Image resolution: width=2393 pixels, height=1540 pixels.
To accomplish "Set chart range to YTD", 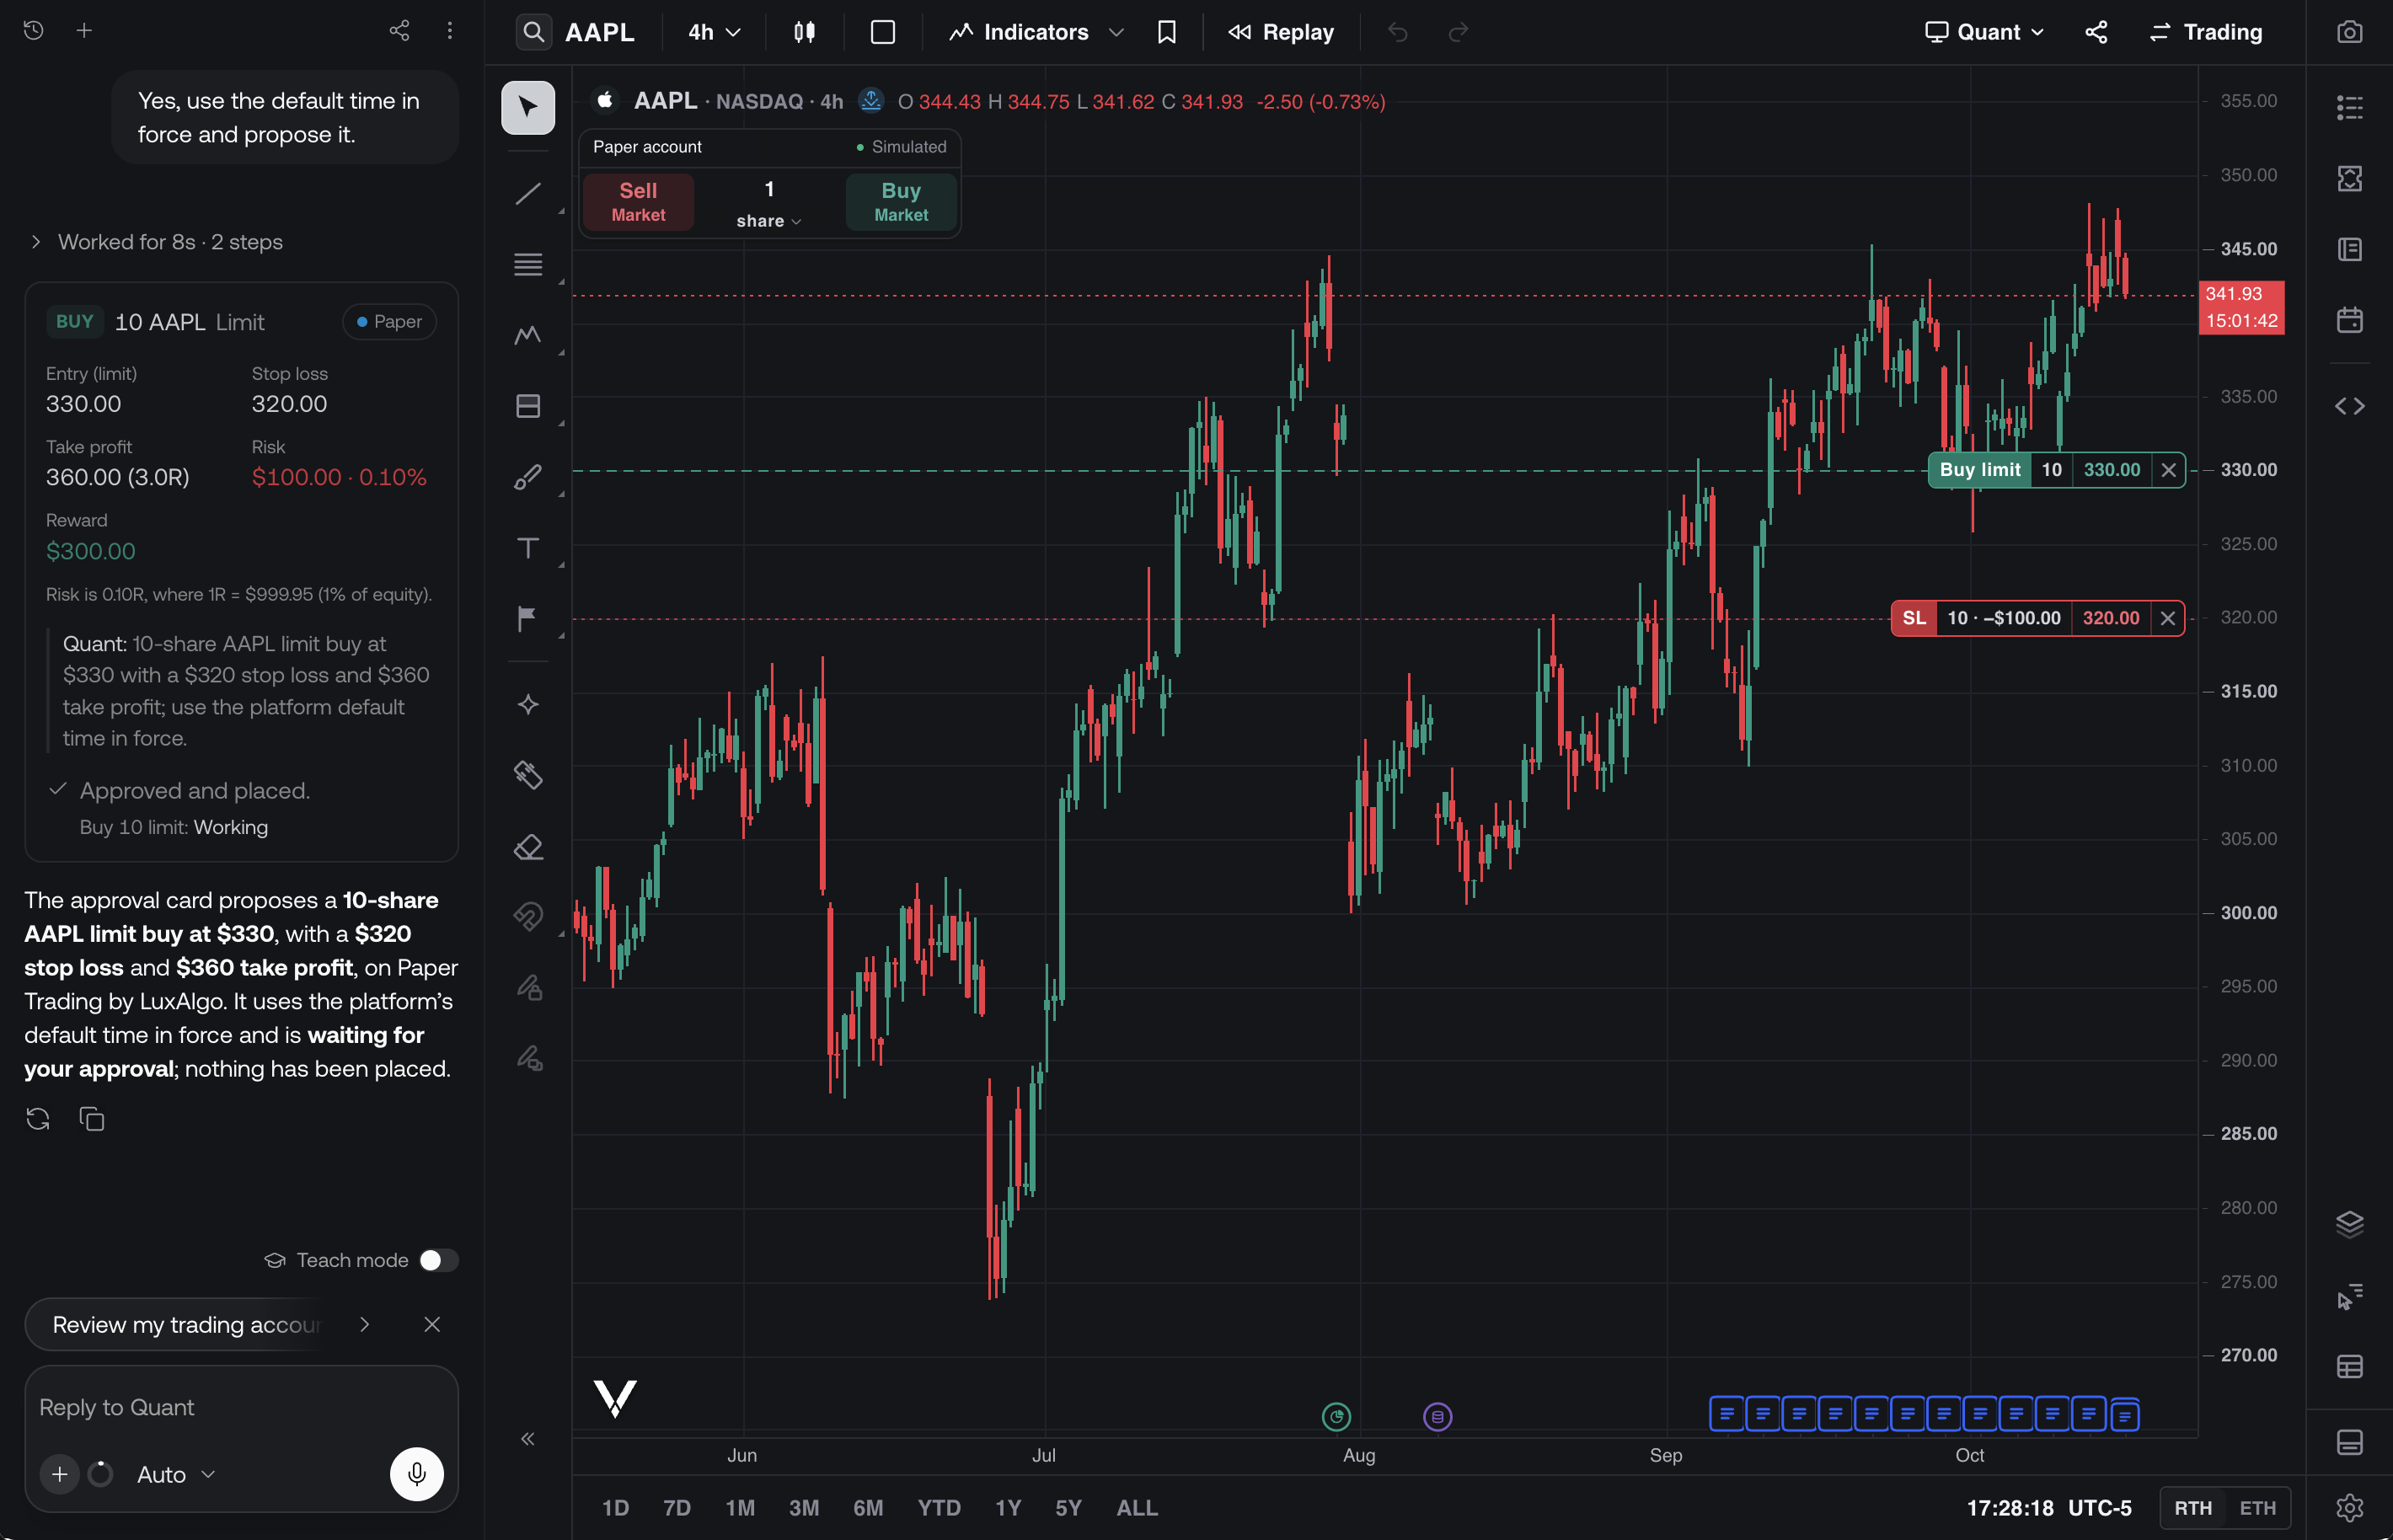I will [938, 1508].
